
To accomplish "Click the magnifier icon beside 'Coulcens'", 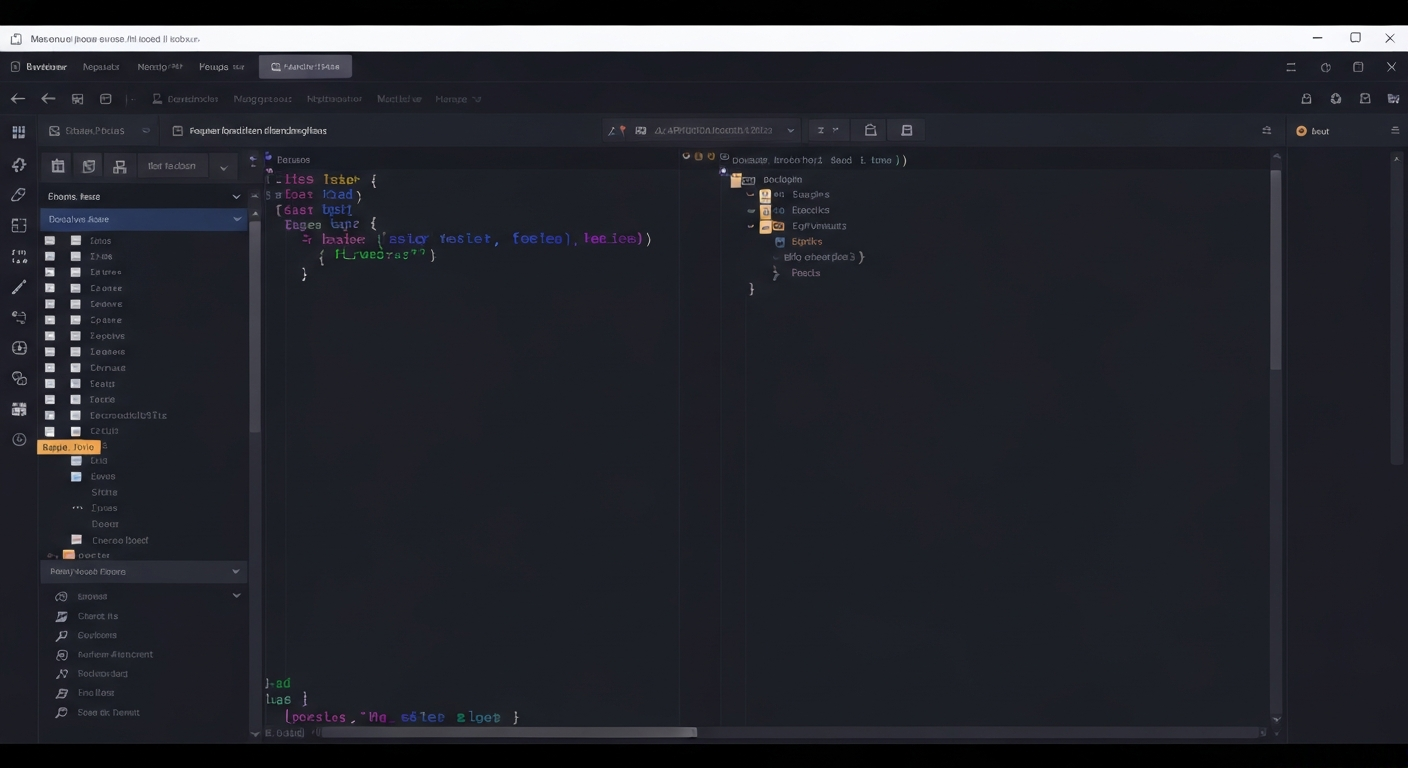I will click(61, 635).
